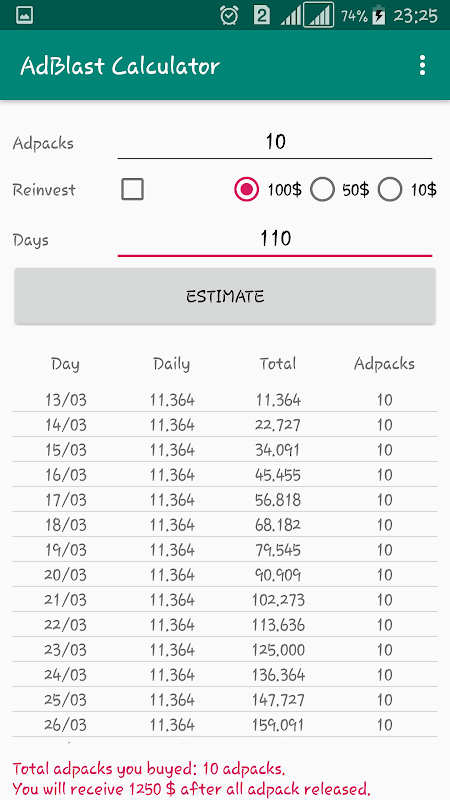The width and height of the screenshot is (450, 800).
Task: Tap the boxed signal strength icon
Action: coord(319,15)
